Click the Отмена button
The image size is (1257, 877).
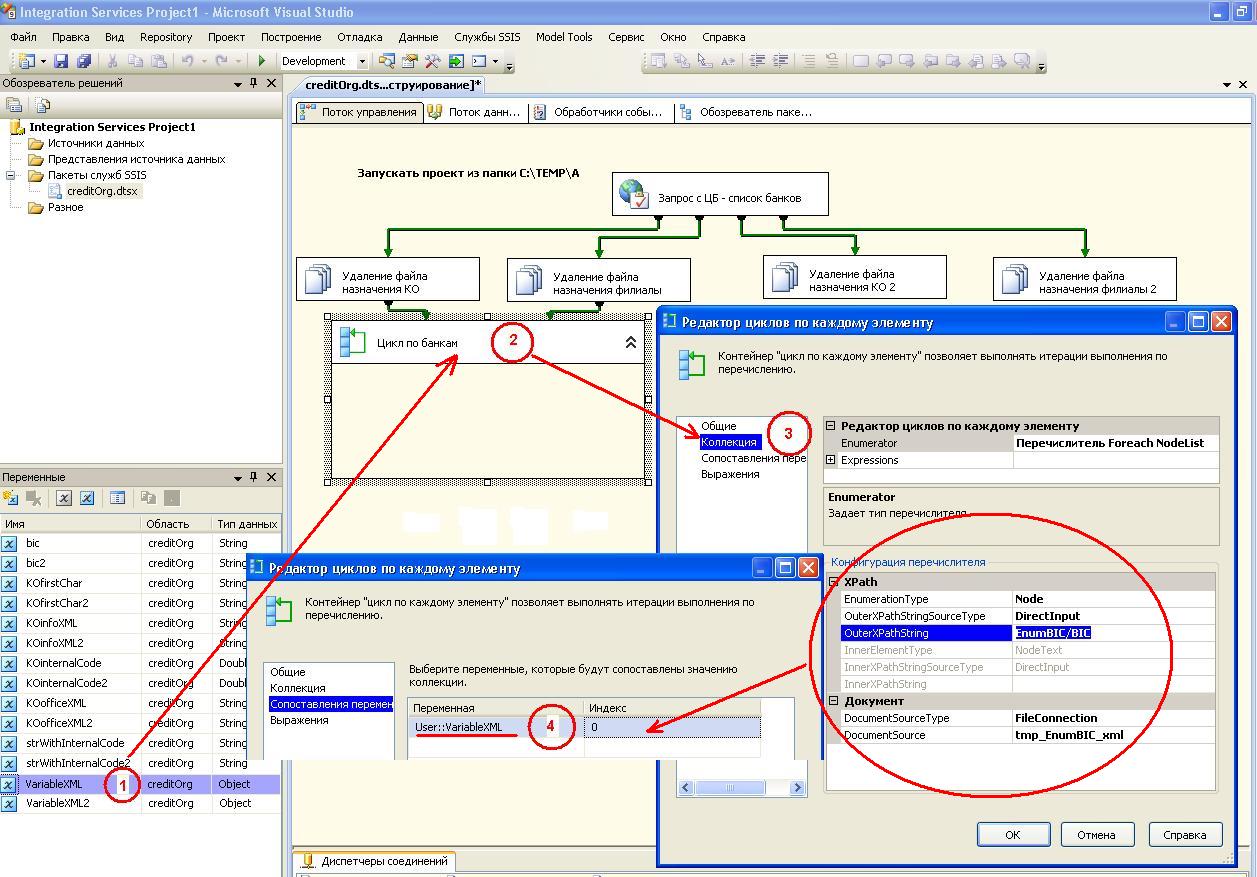coord(1096,835)
